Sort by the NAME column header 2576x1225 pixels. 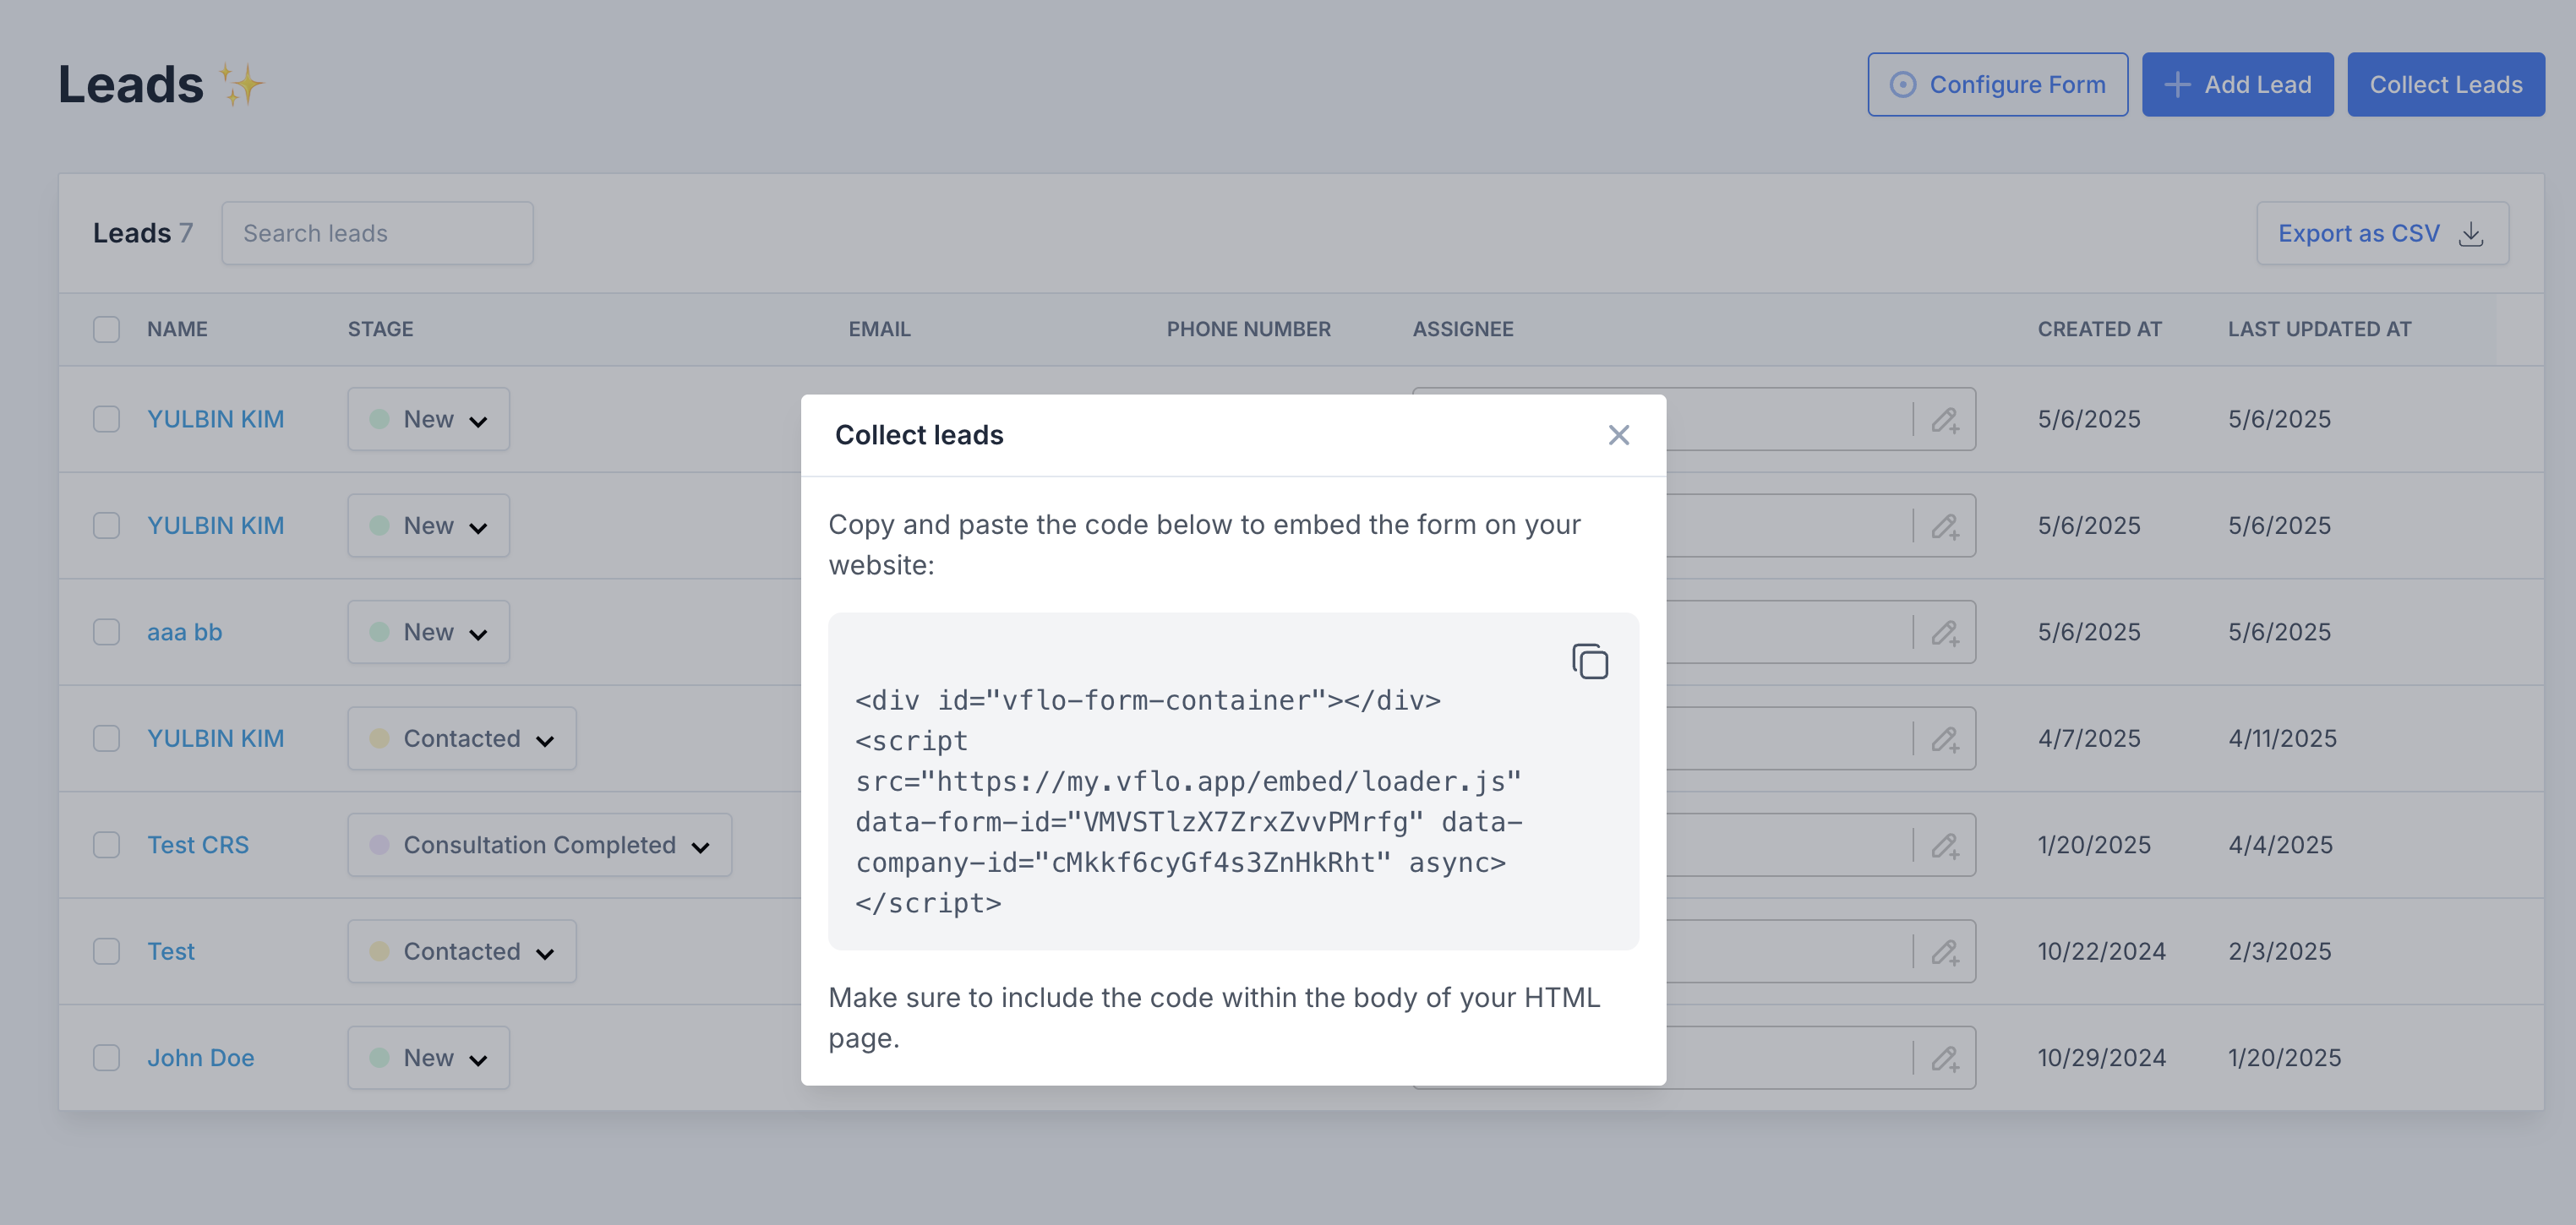pyautogui.click(x=177, y=329)
